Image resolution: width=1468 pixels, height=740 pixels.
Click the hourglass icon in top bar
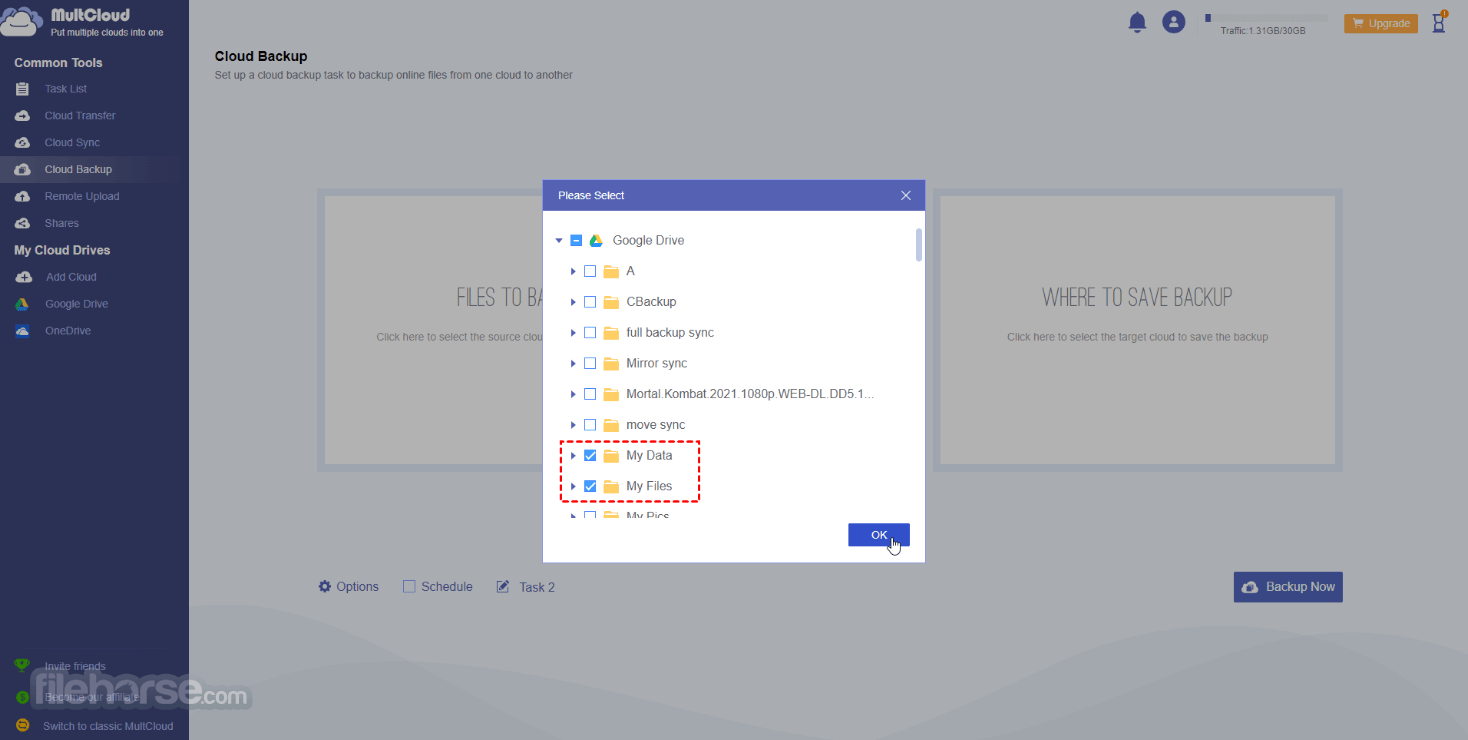(1439, 22)
